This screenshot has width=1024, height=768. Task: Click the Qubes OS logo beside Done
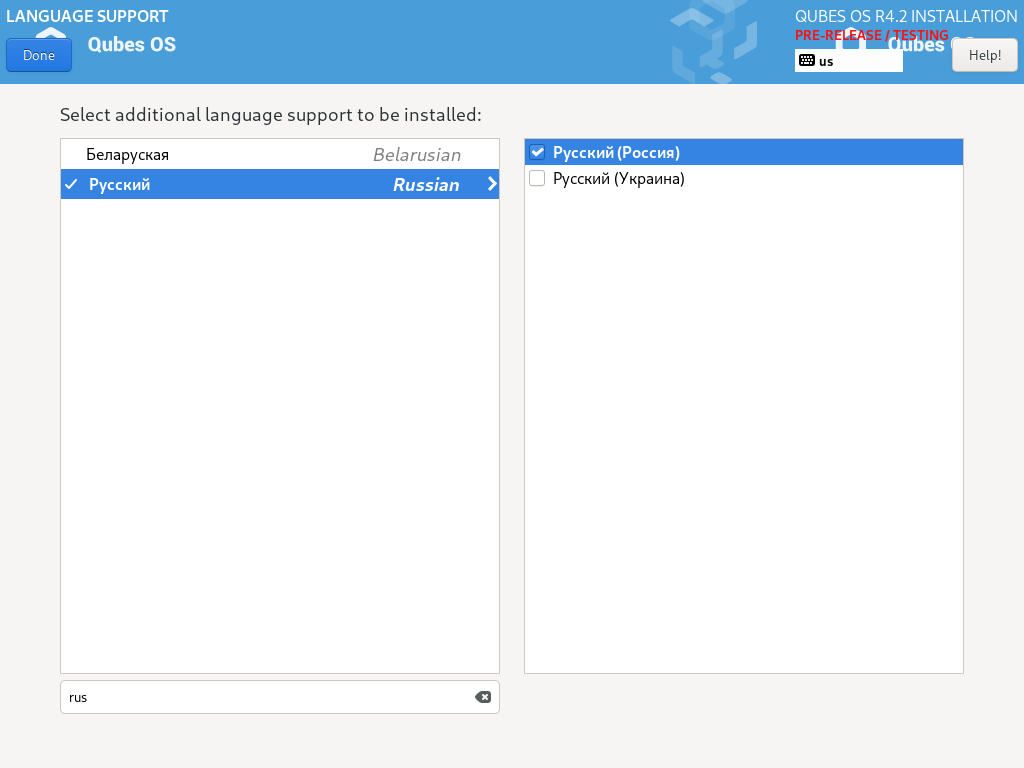131,44
